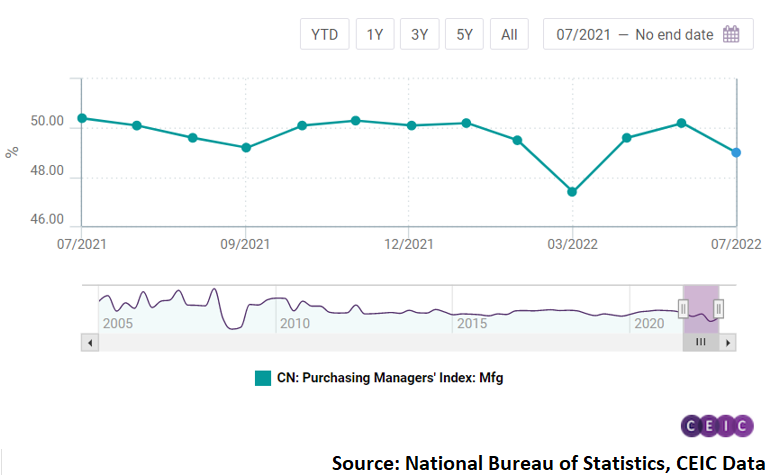
Task: Click the 12/2021 x-axis label
Action: click(409, 244)
